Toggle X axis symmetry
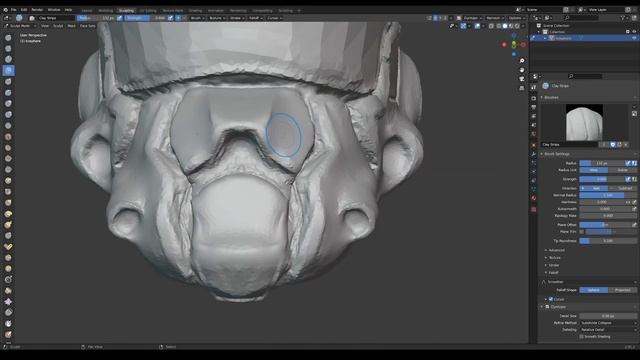Screen dimensions: 640x360 435,18
